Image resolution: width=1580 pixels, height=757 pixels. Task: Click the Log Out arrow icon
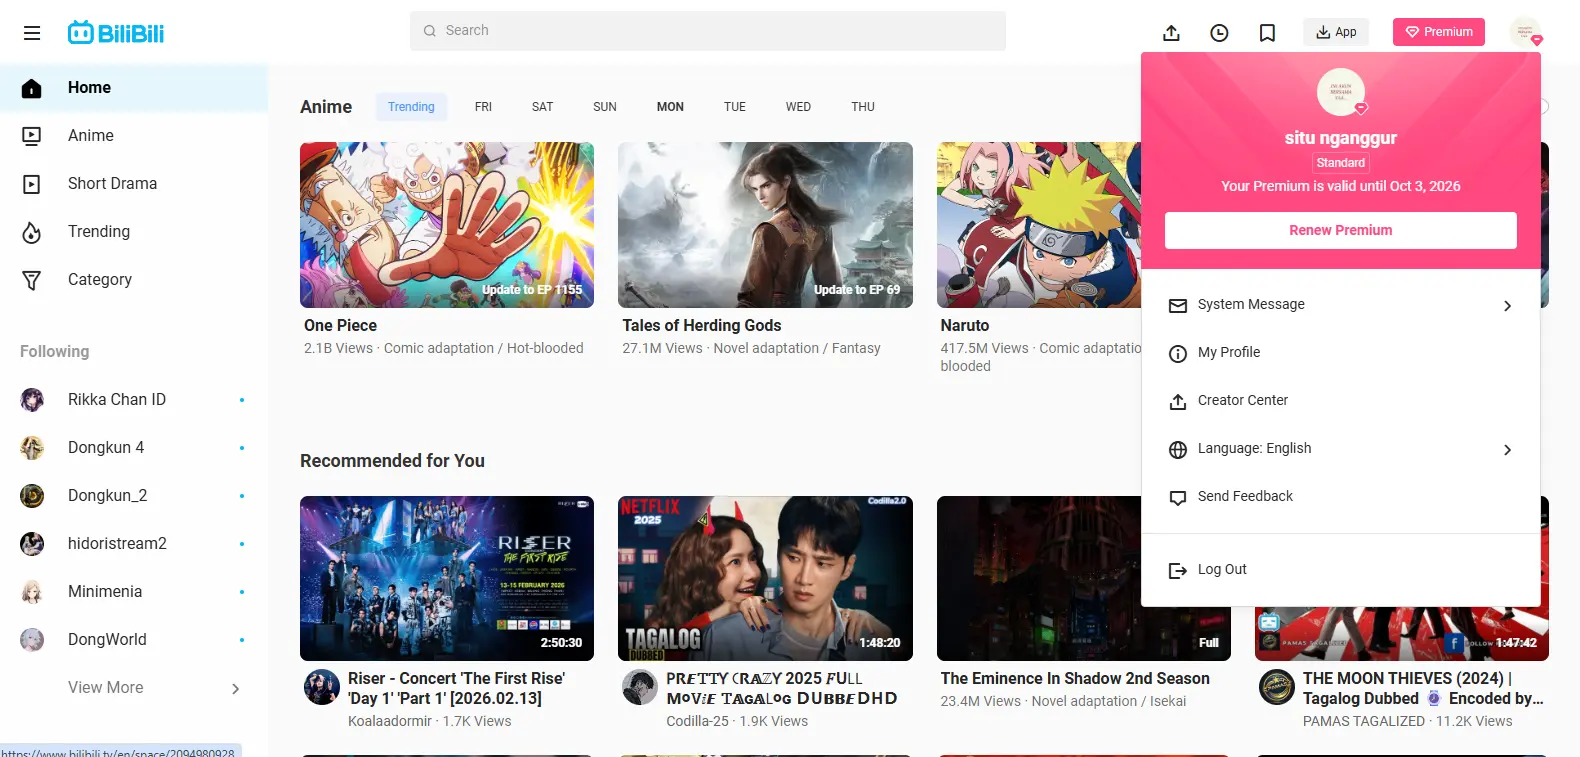(1178, 570)
